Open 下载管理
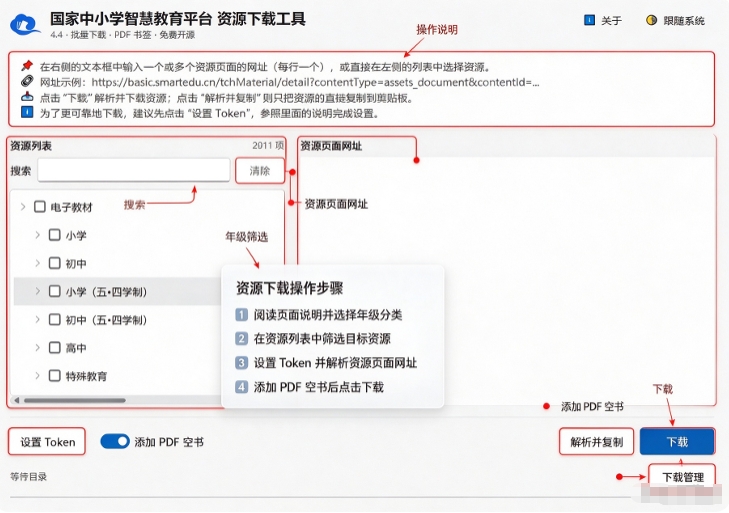The image size is (729, 513). (682, 477)
